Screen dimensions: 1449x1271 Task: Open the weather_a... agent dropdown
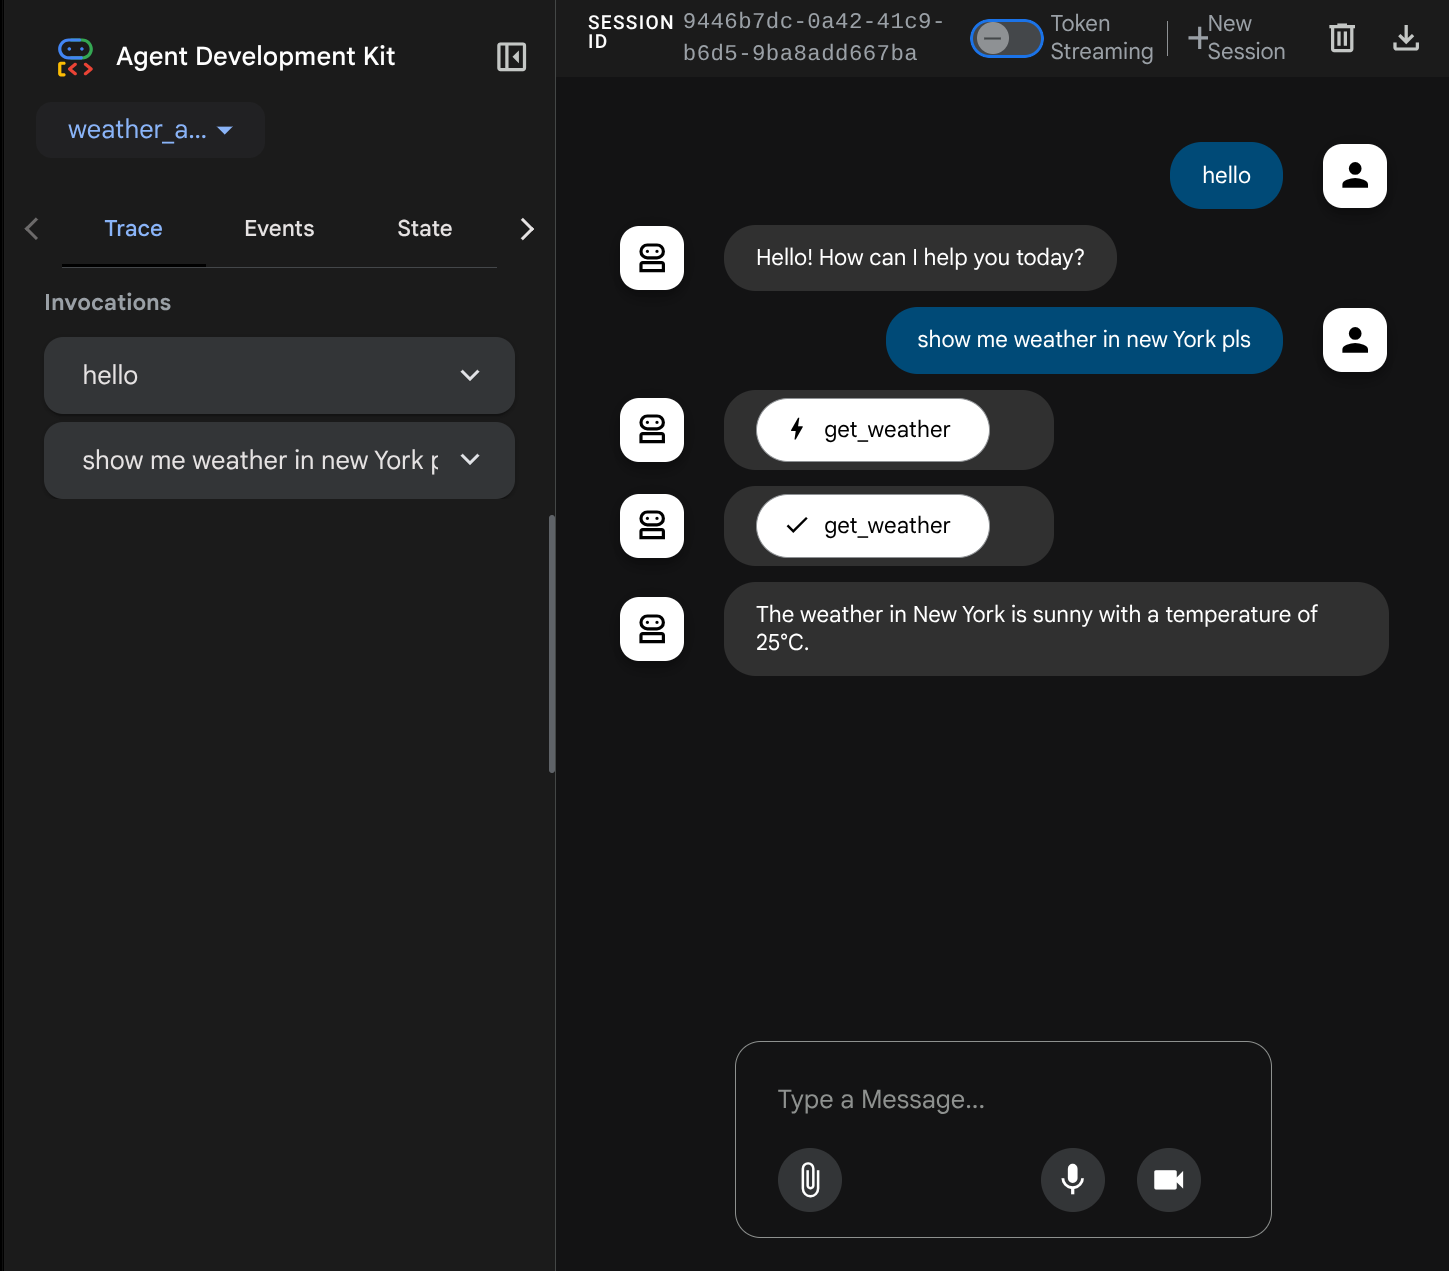pyautogui.click(x=150, y=130)
